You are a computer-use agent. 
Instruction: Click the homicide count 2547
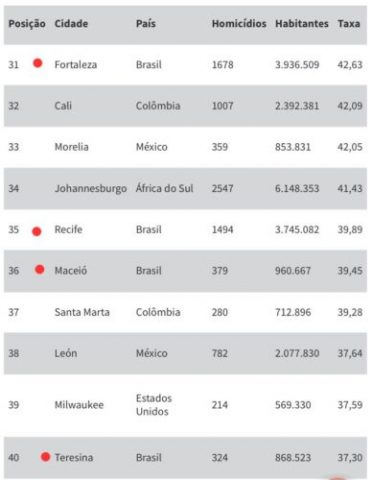(223, 188)
